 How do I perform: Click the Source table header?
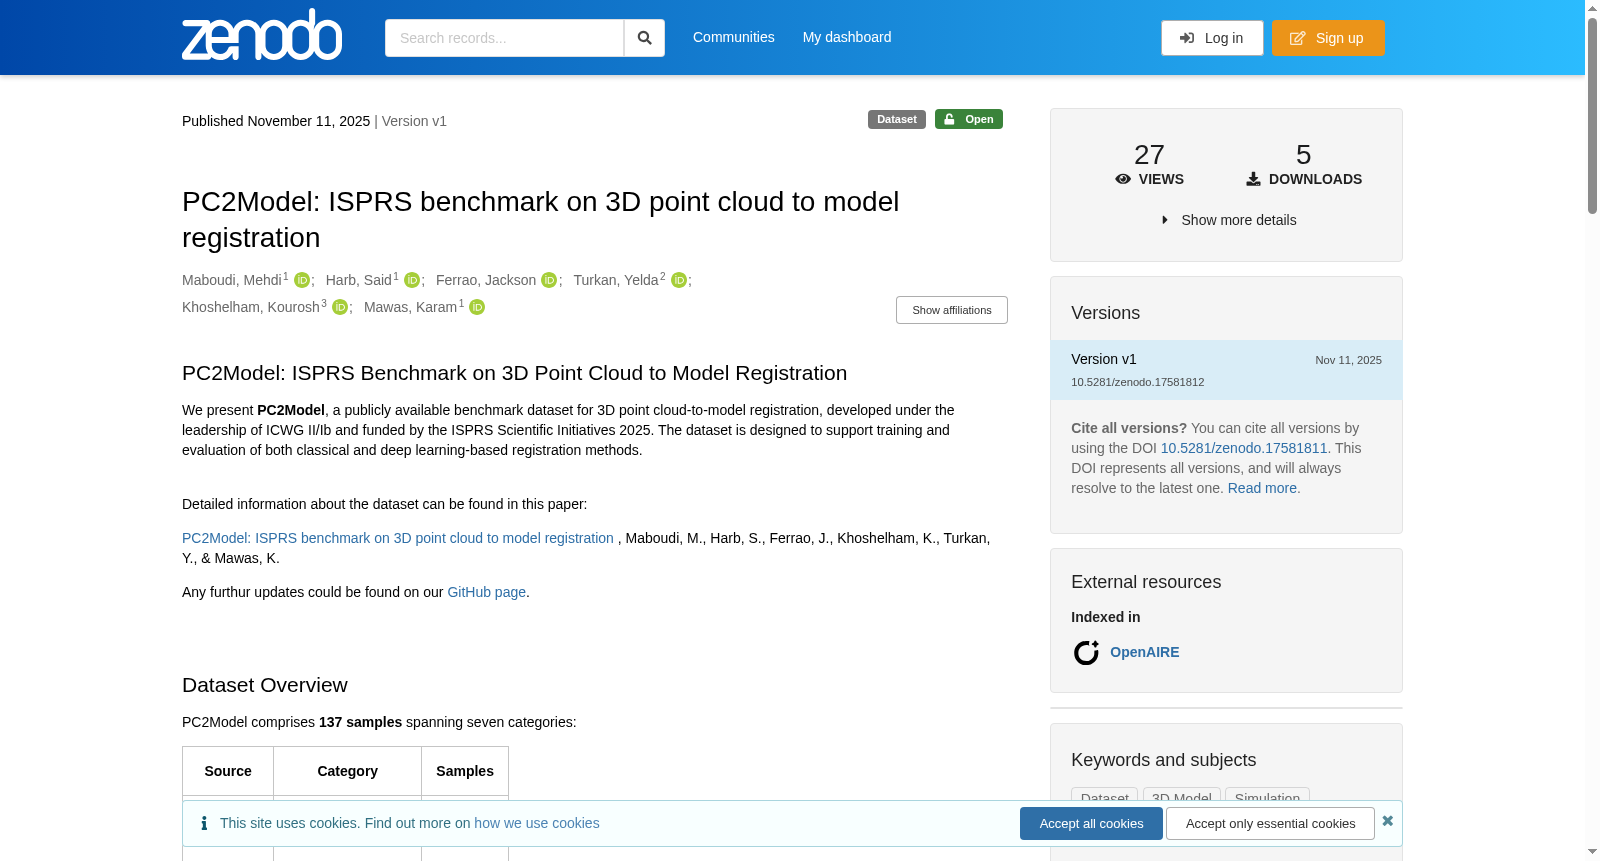[x=228, y=771]
